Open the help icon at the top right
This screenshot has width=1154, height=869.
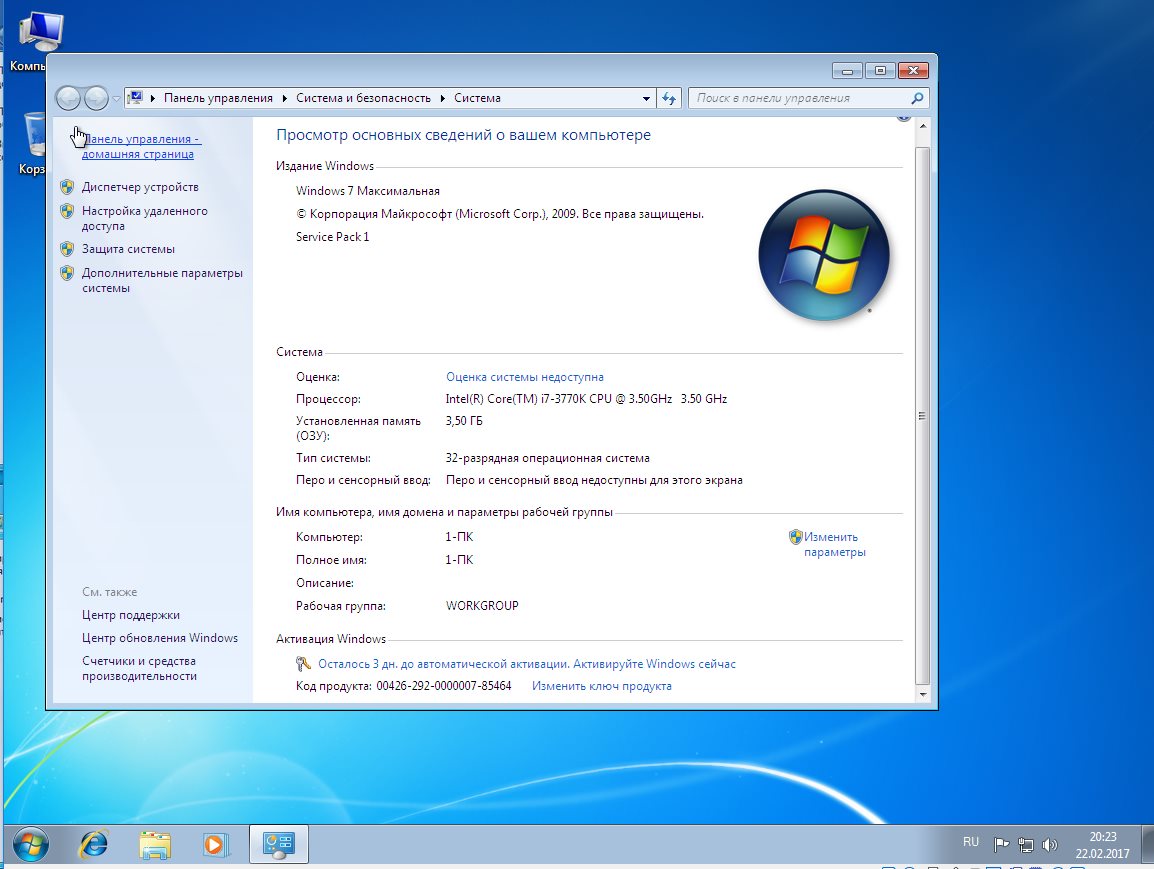[x=904, y=116]
